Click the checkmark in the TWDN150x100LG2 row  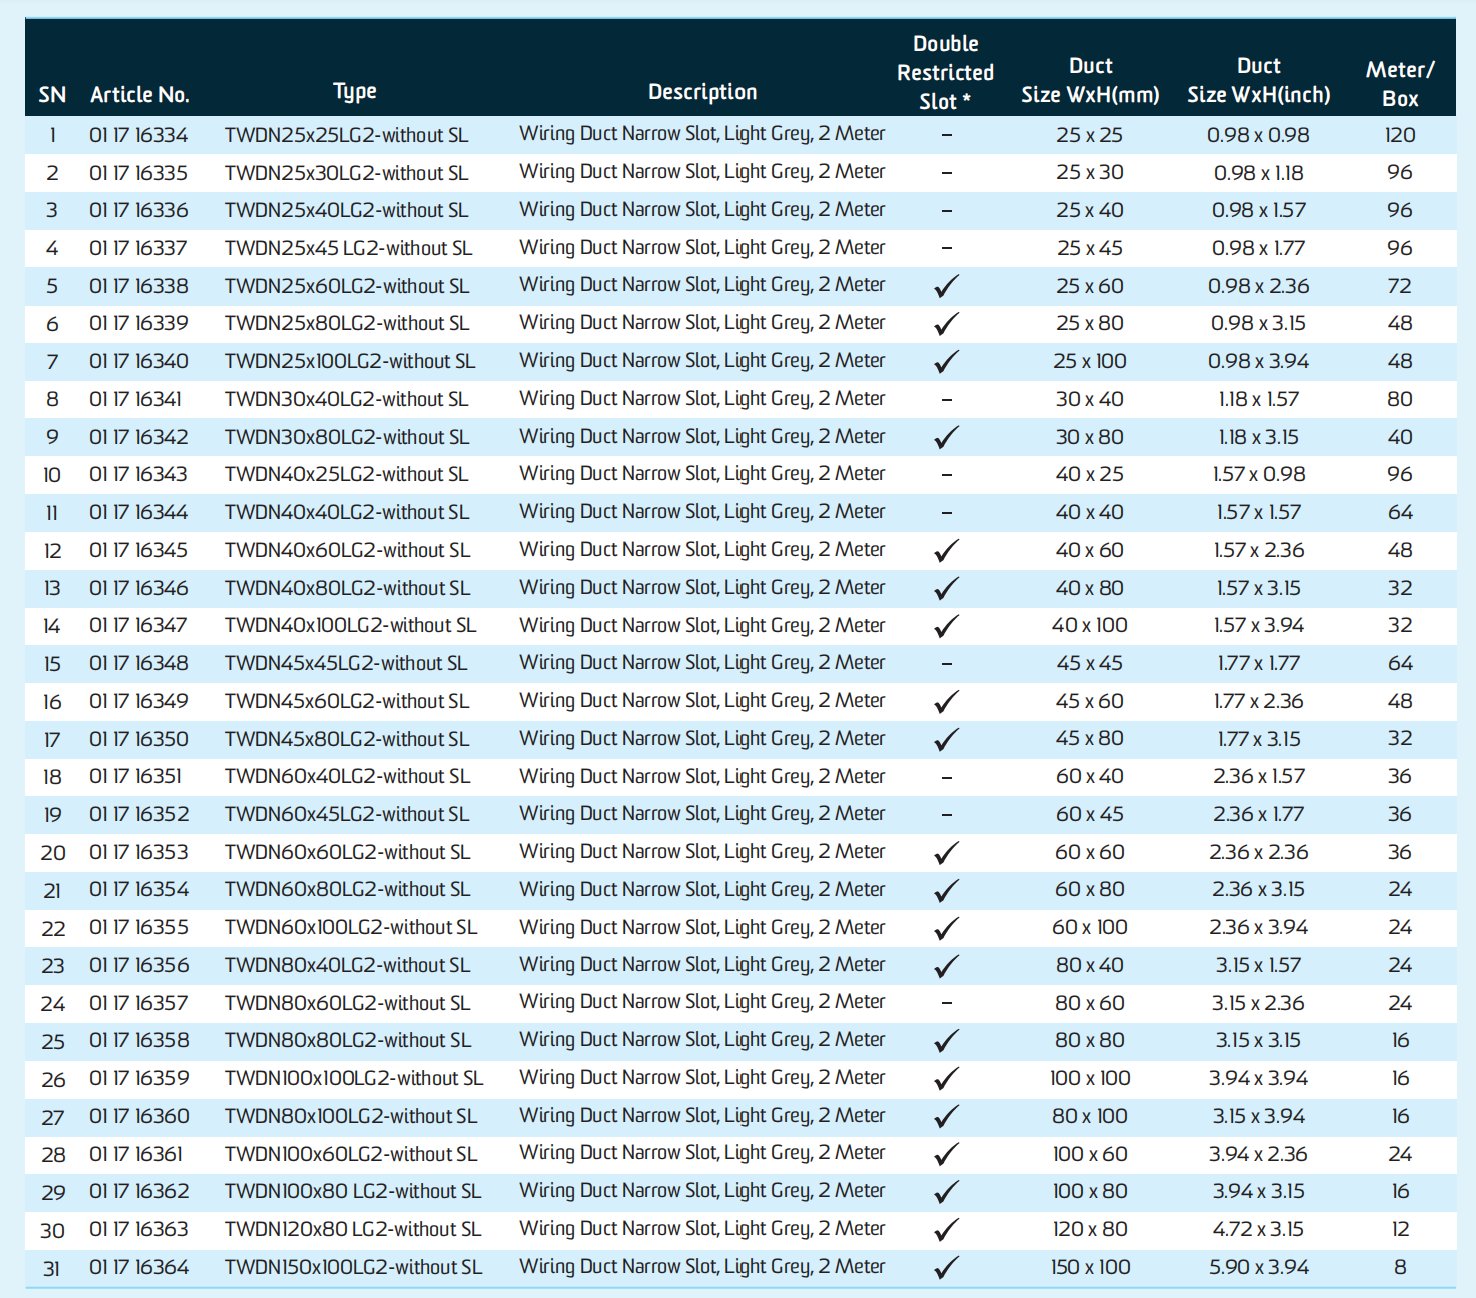(x=946, y=1268)
